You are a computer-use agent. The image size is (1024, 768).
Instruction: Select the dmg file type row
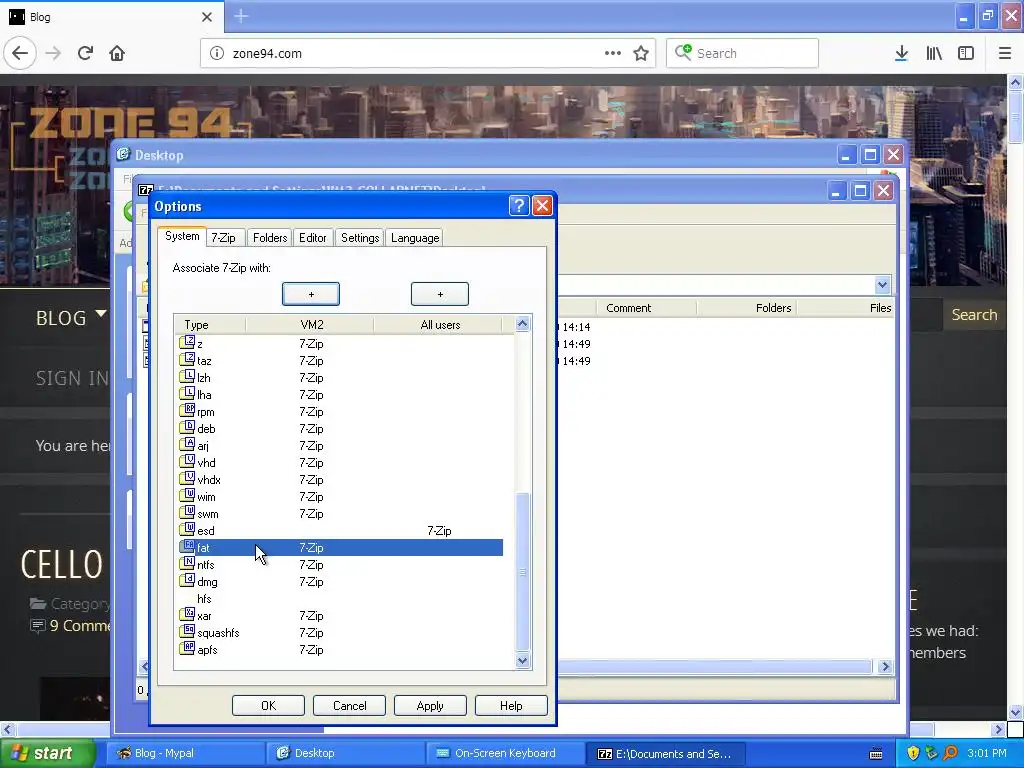340,581
